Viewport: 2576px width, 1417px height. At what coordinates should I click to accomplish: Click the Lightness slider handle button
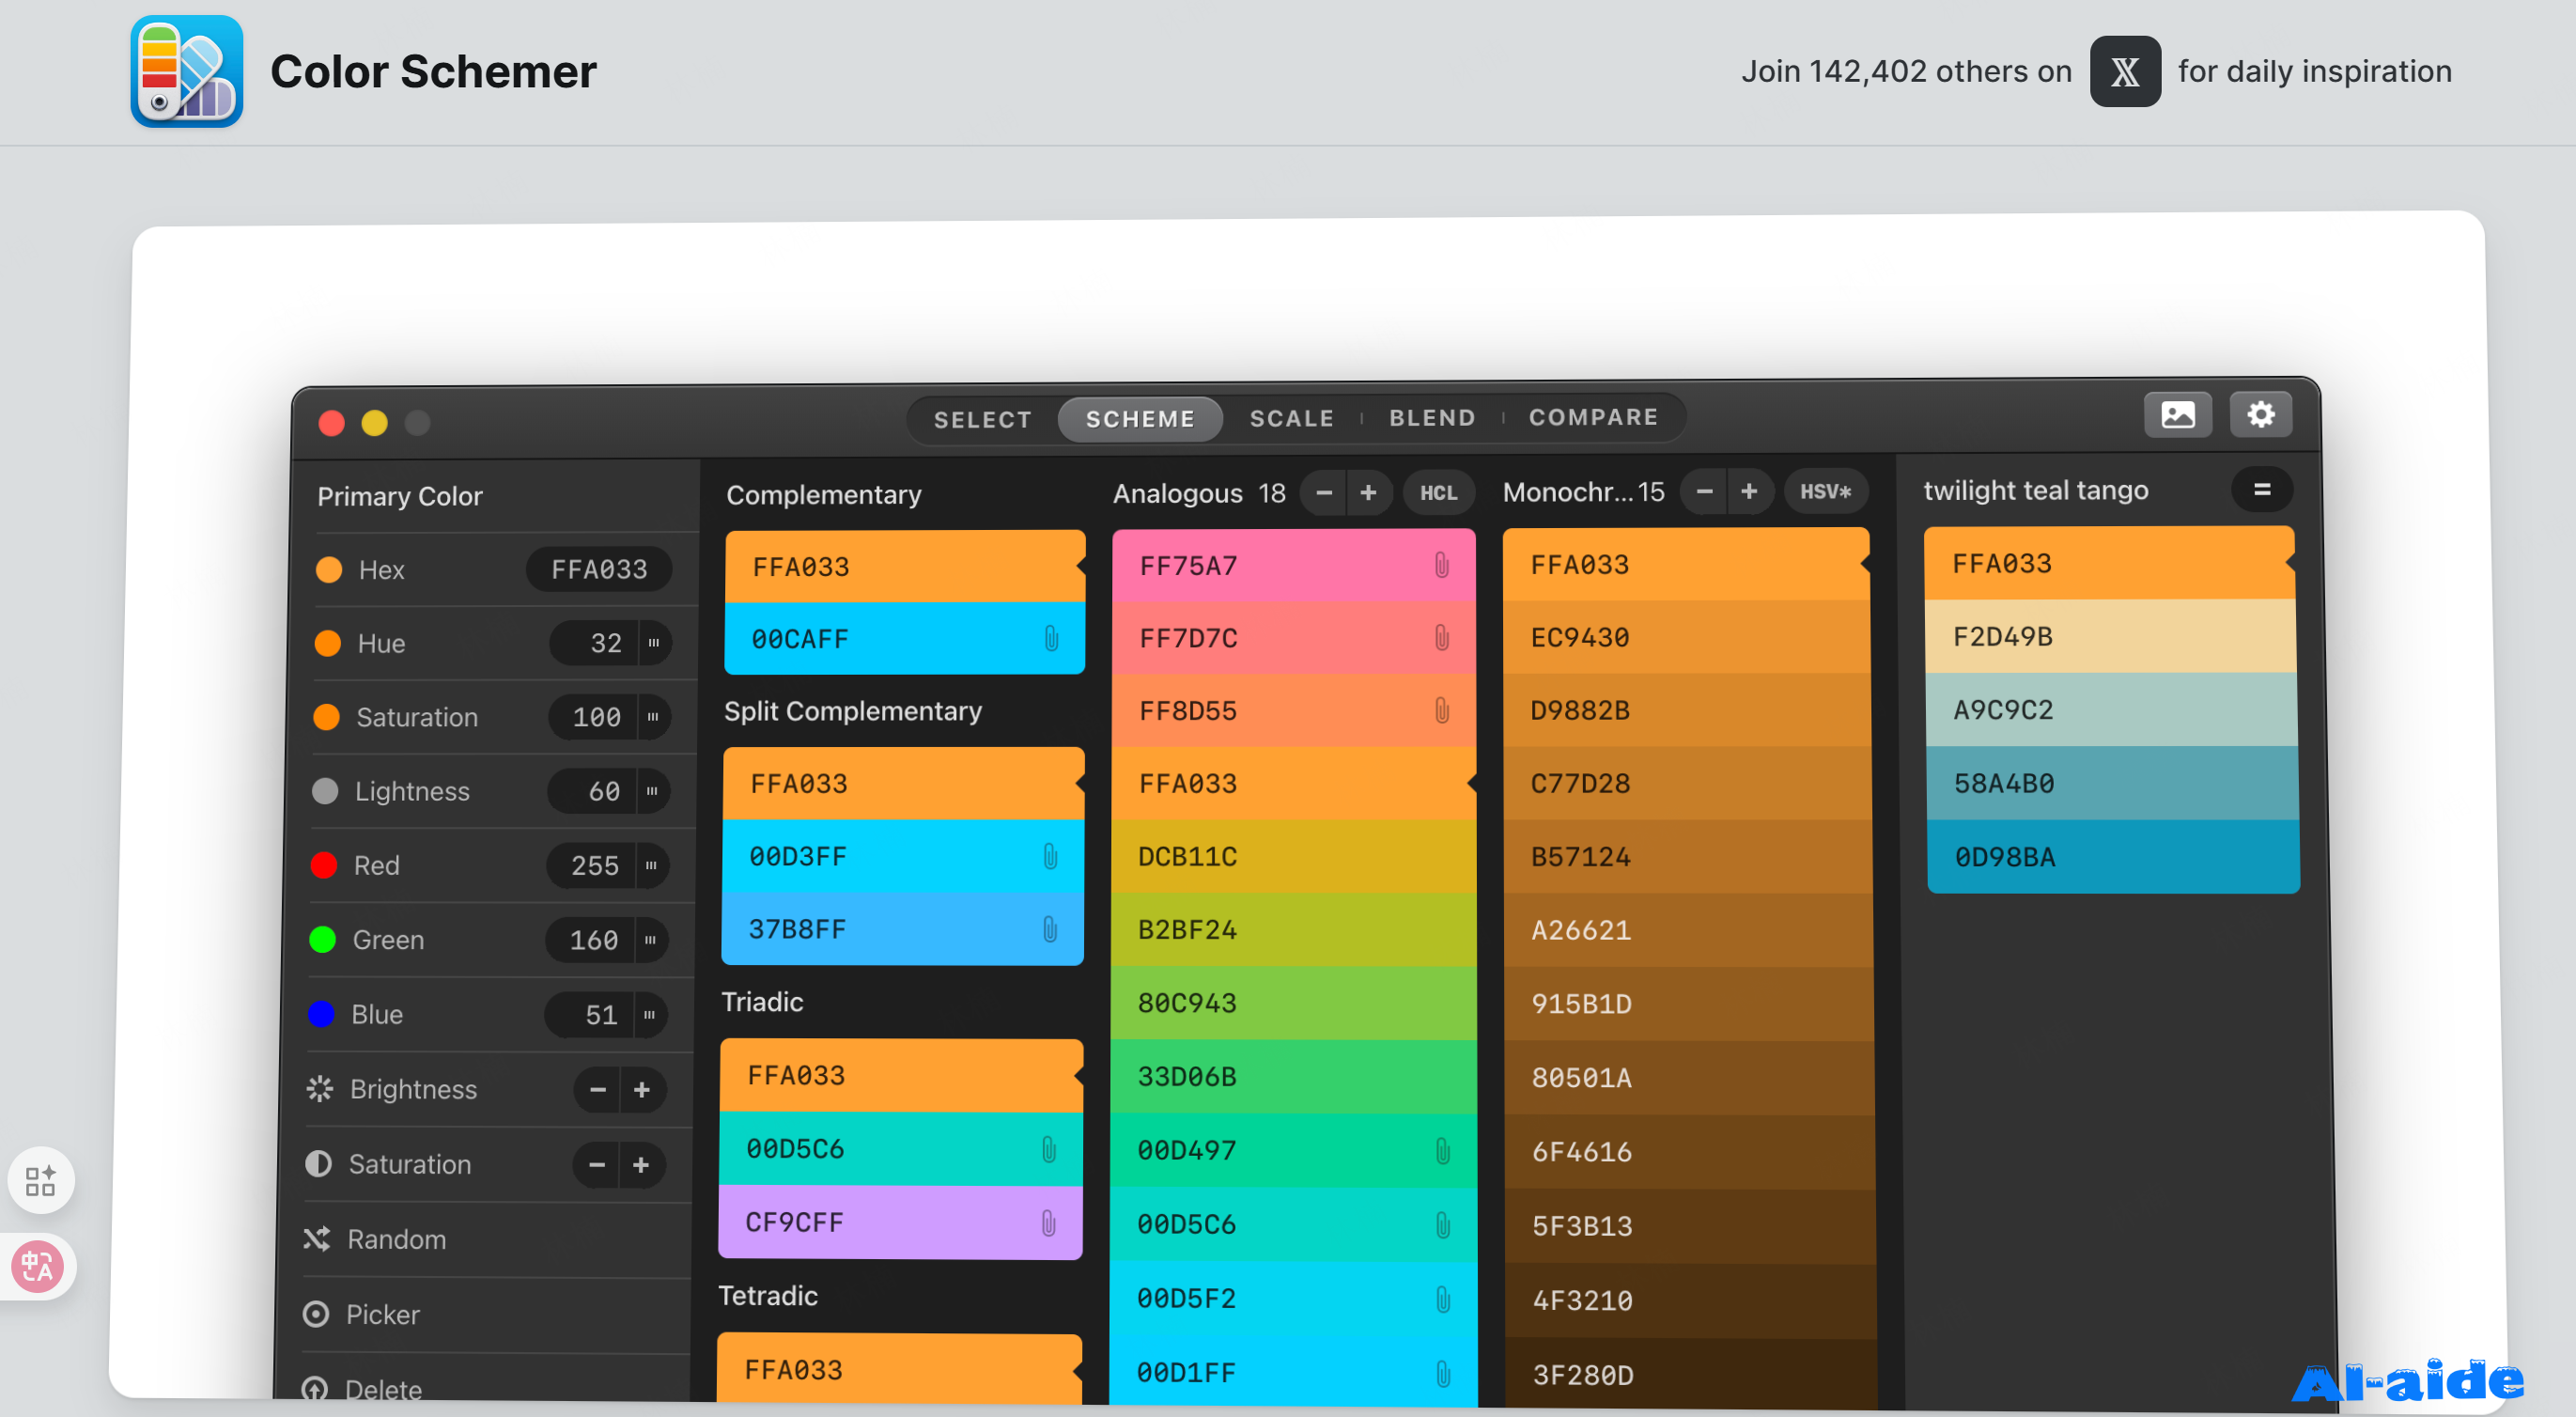click(x=652, y=791)
